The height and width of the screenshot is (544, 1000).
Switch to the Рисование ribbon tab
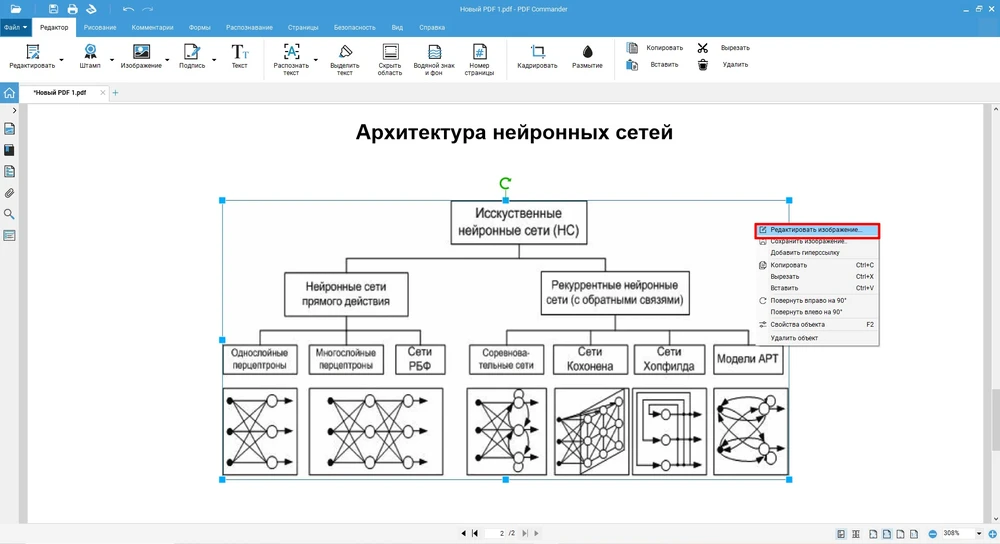[99, 27]
